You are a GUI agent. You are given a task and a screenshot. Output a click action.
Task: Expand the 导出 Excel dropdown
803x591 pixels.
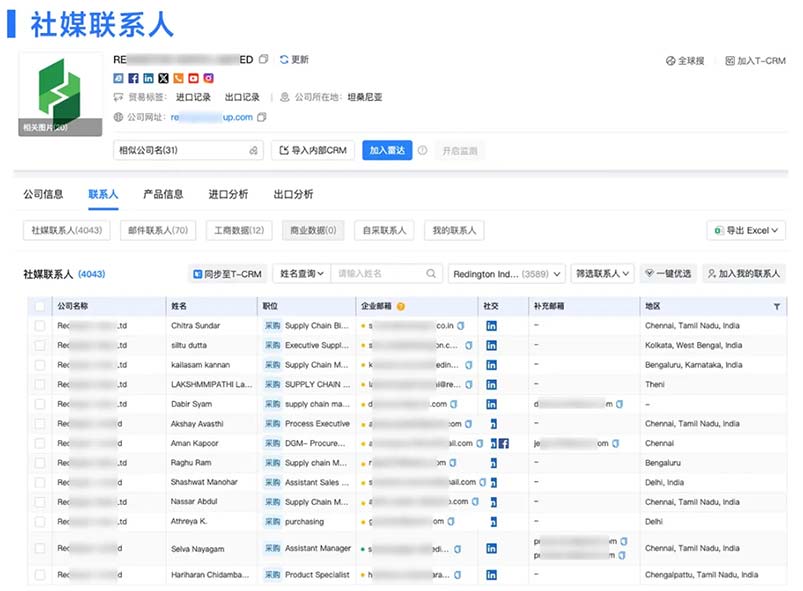click(x=747, y=231)
